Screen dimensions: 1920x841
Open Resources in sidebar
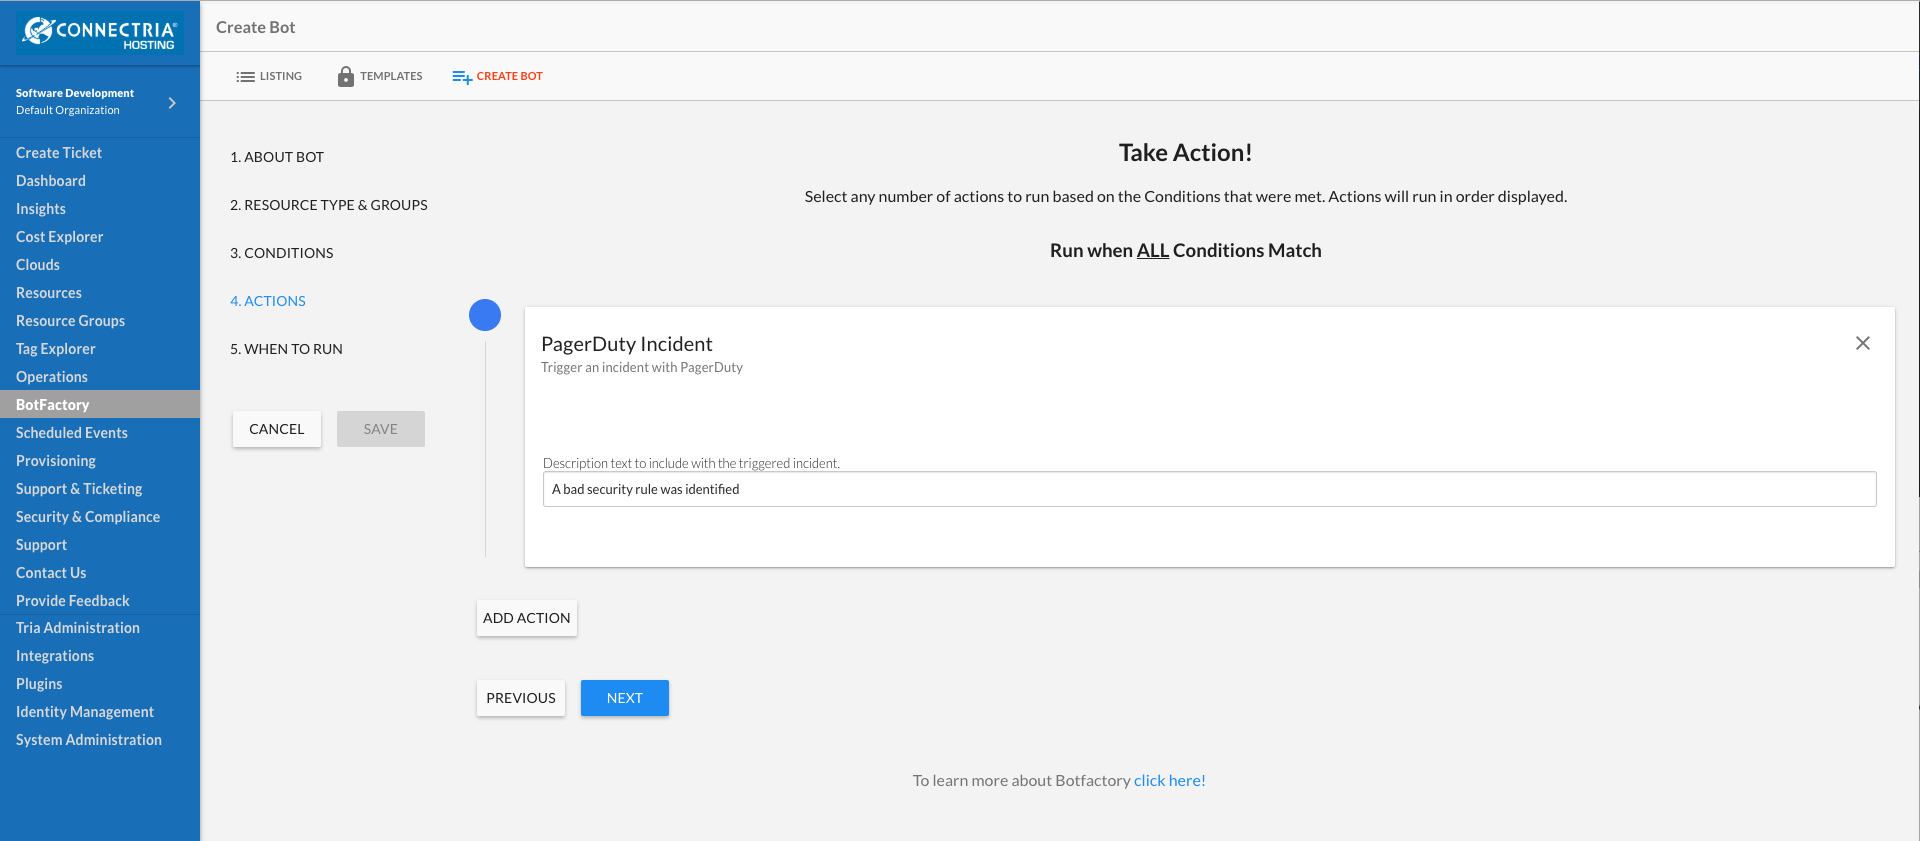click(49, 293)
